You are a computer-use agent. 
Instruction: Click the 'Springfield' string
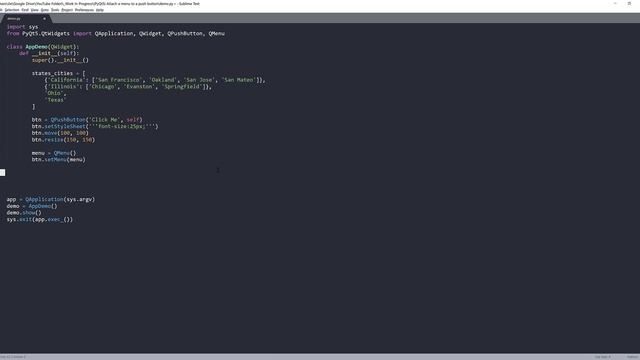(182, 87)
